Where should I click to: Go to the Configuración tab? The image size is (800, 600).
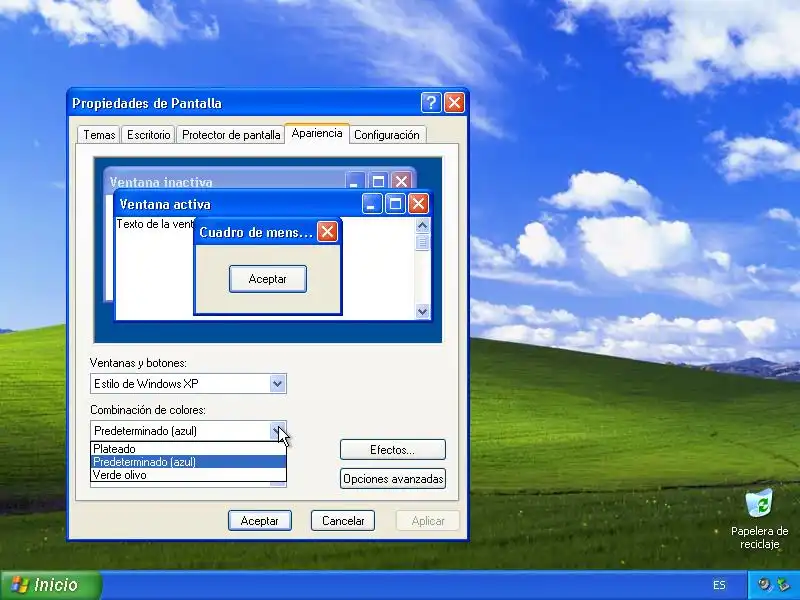(x=387, y=135)
